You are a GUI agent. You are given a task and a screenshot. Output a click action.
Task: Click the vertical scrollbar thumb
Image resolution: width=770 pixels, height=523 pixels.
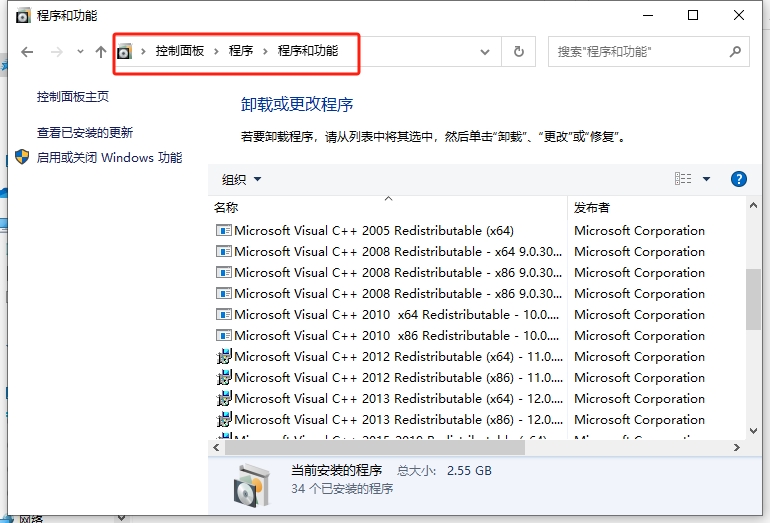pyautogui.click(x=753, y=299)
